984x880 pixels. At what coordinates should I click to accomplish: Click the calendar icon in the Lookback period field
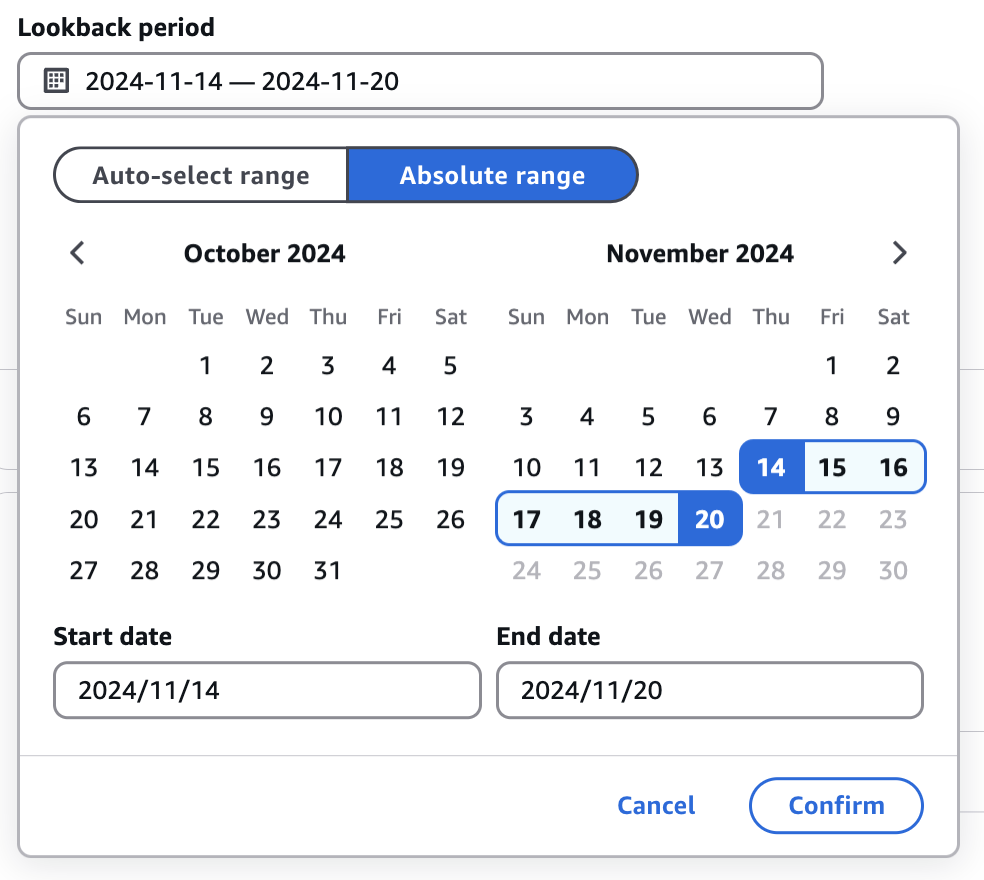pyautogui.click(x=57, y=81)
